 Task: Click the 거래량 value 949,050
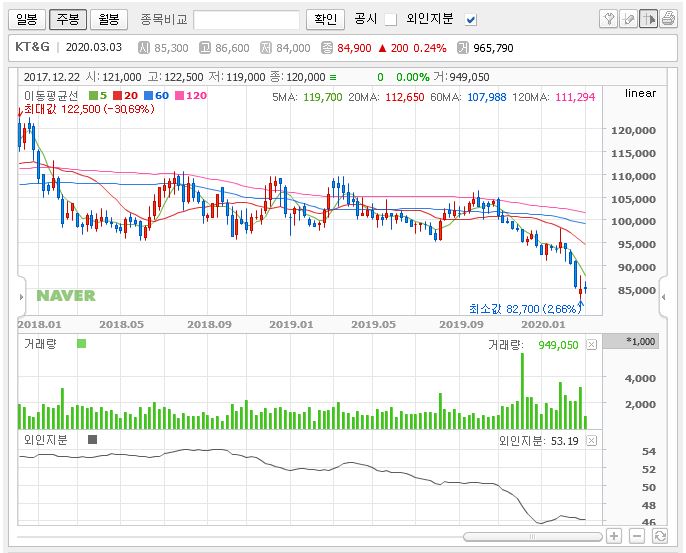pyautogui.click(x=558, y=345)
